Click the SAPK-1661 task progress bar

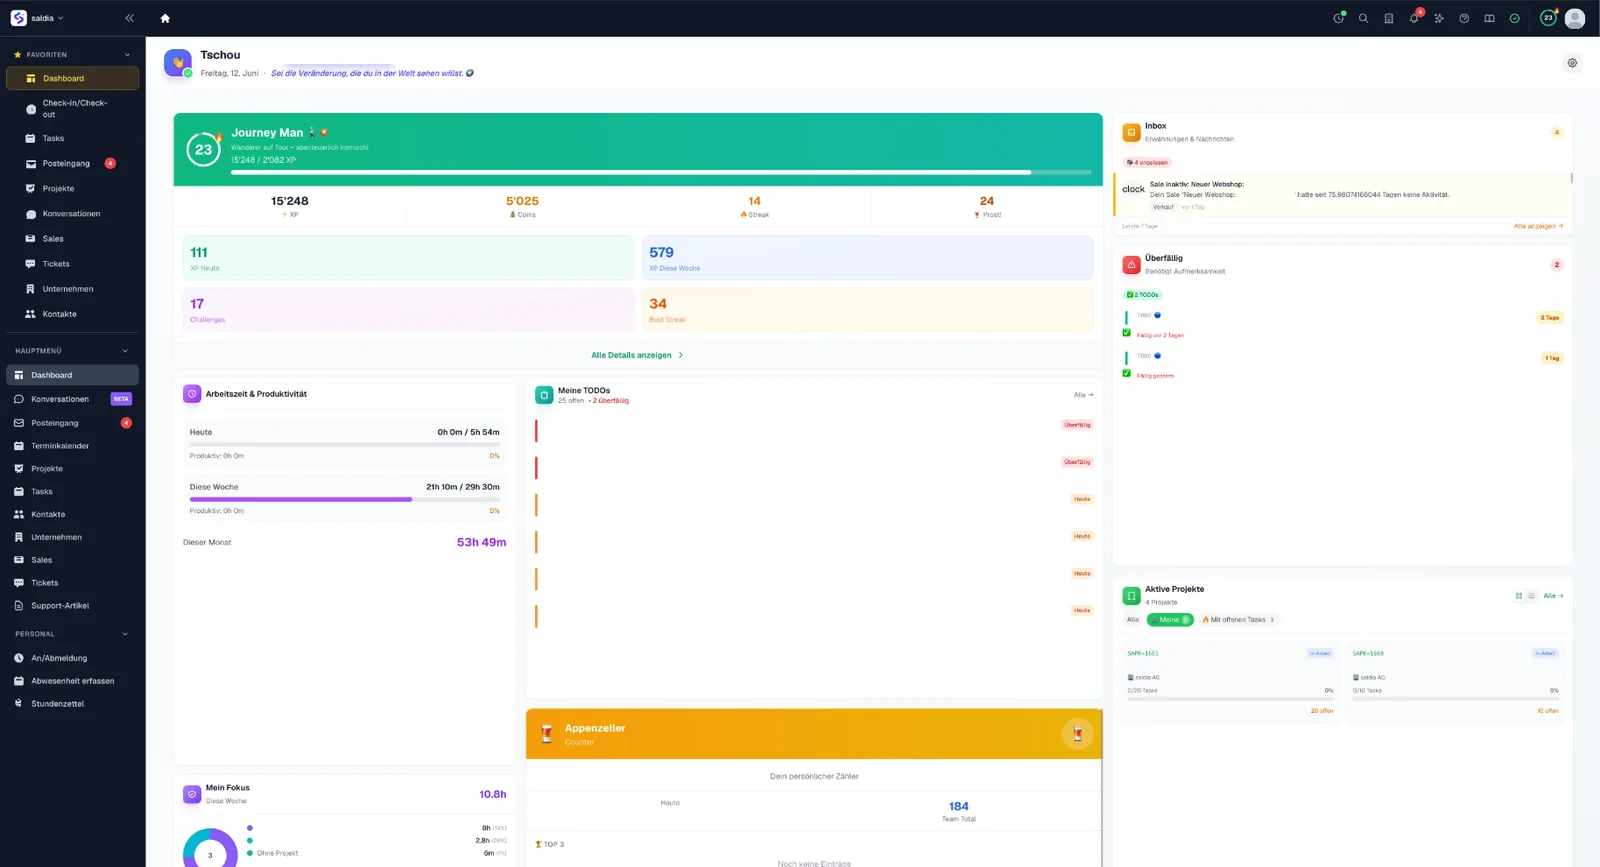1230,699
